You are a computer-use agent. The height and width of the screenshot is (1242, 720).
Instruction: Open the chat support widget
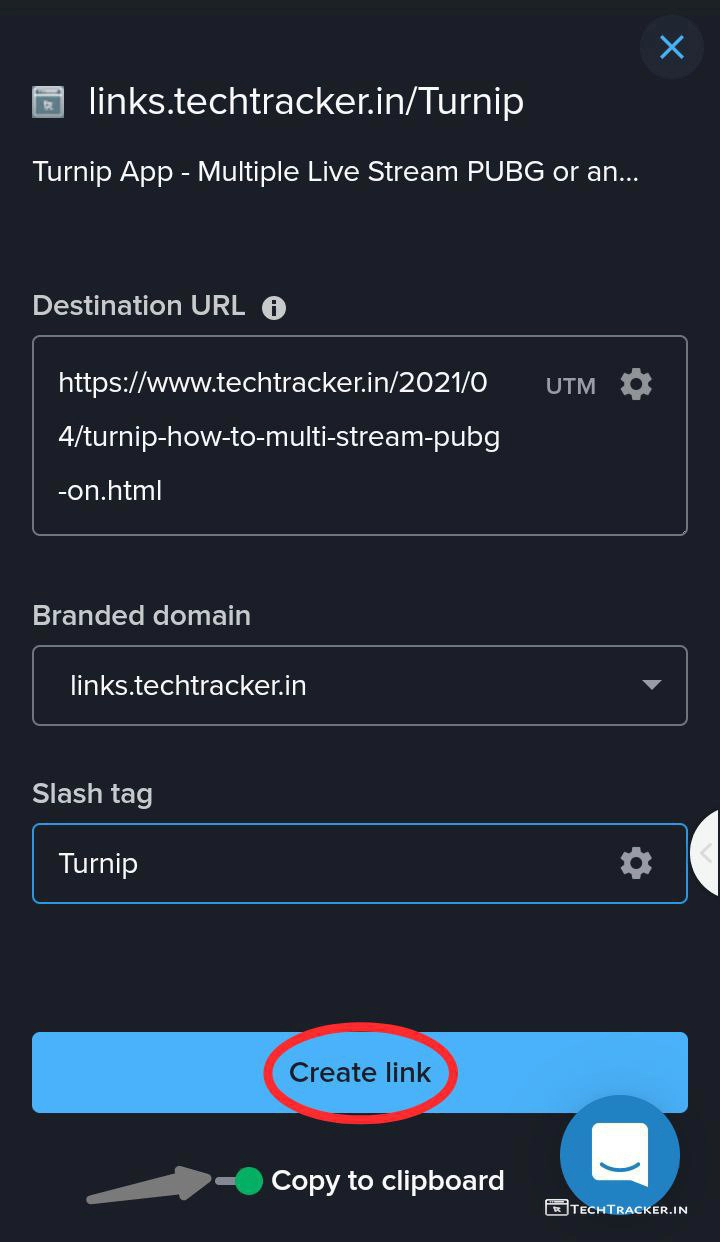click(x=620, y=1154)
